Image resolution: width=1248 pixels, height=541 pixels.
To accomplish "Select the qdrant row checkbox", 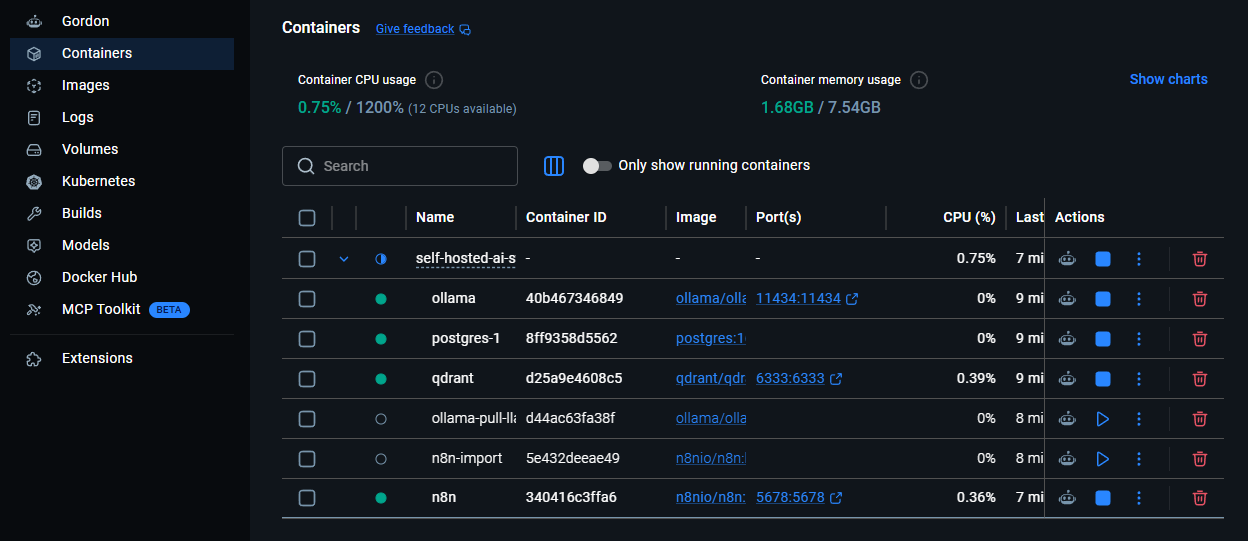I will [x=307, y=378].
